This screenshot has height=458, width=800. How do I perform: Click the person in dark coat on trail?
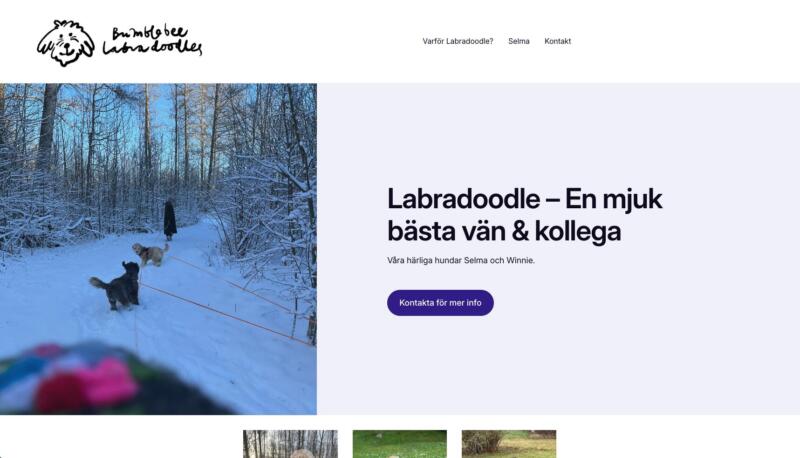170,219
